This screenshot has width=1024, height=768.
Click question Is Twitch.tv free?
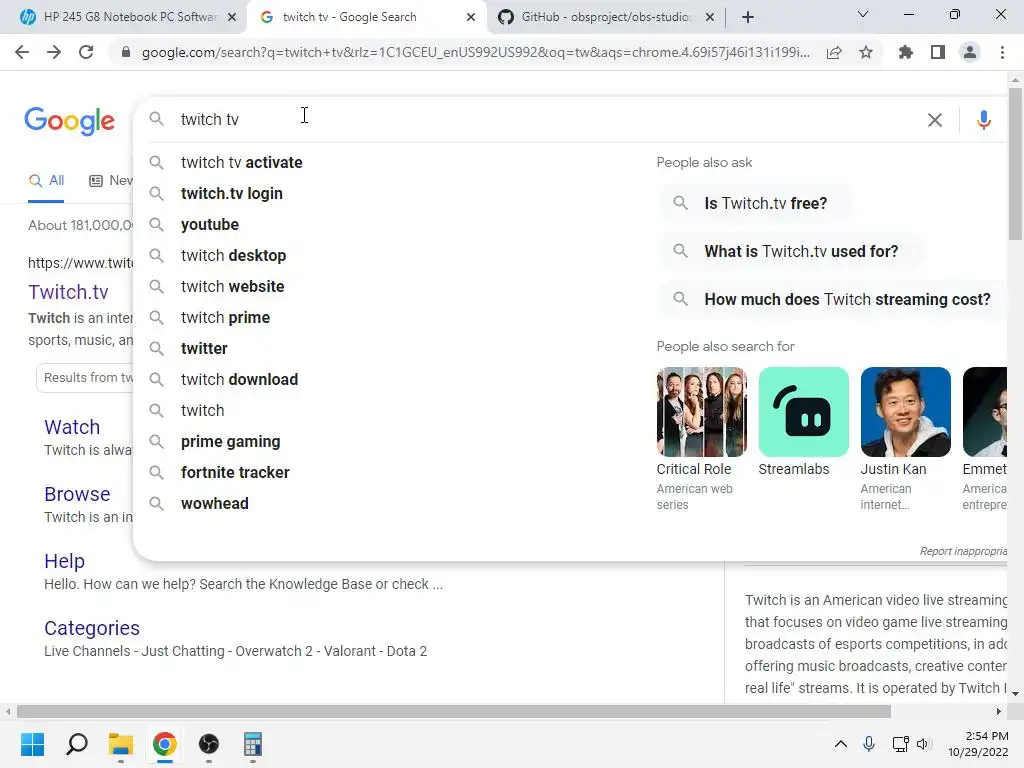[x=755, y=203]
